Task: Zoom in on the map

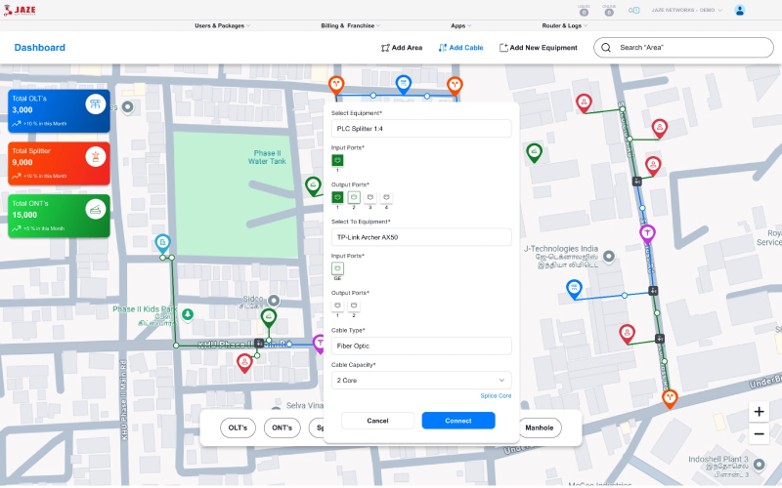Action: tap(759, 412)
